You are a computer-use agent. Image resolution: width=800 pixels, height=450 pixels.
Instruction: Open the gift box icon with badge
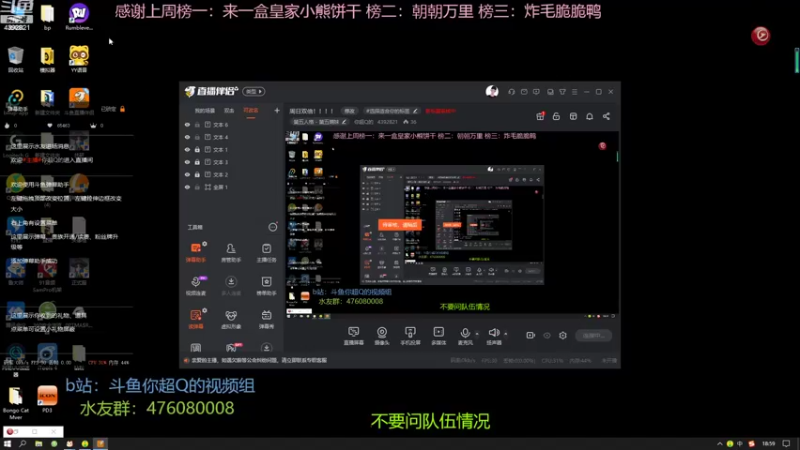tap(540, 116)
